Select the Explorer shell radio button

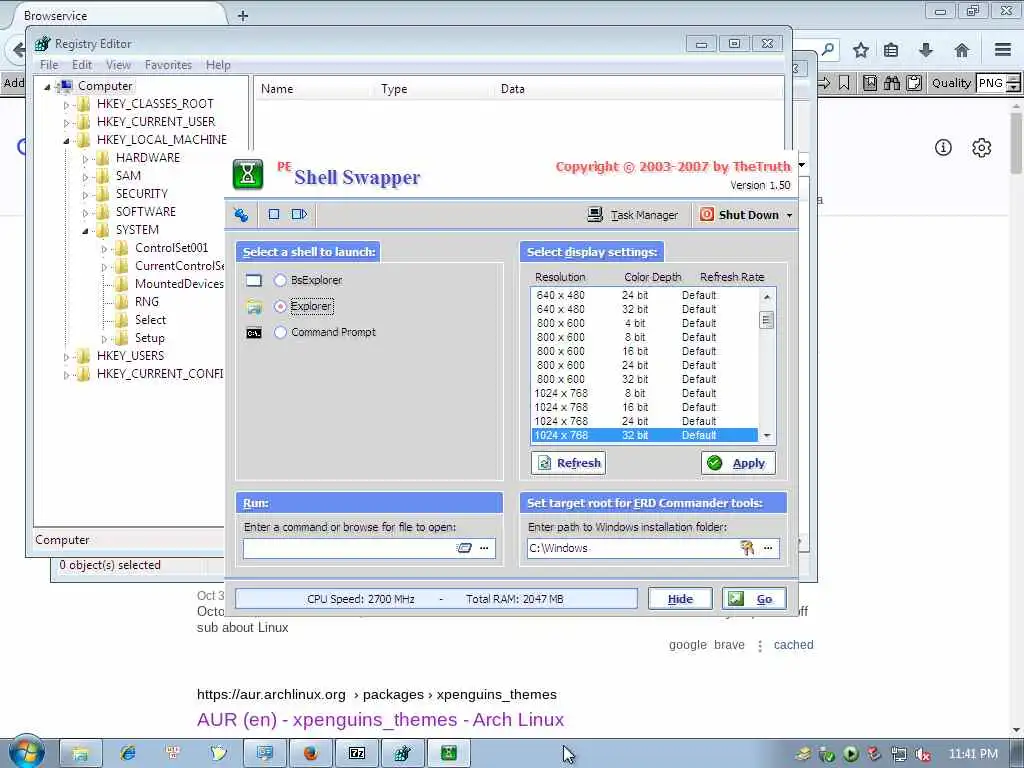[x=280, y=306]
